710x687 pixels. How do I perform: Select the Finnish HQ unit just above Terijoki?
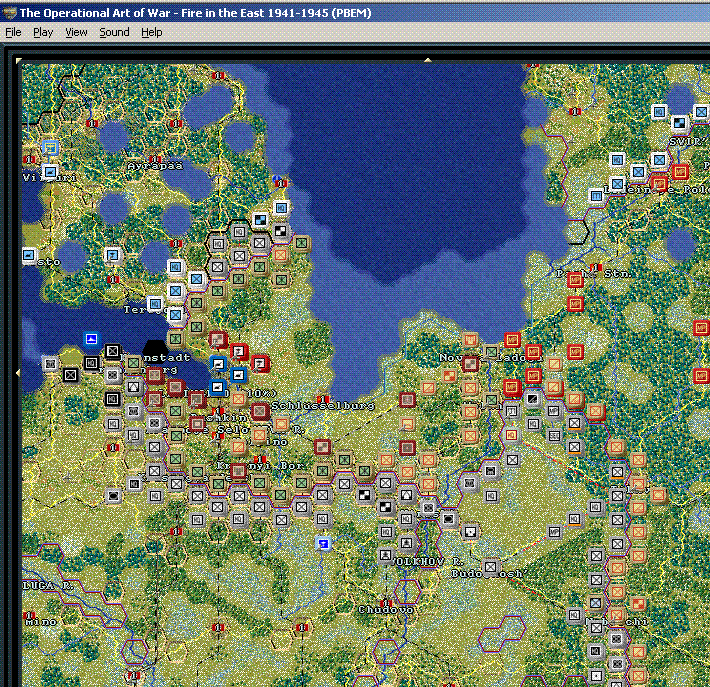155,303
